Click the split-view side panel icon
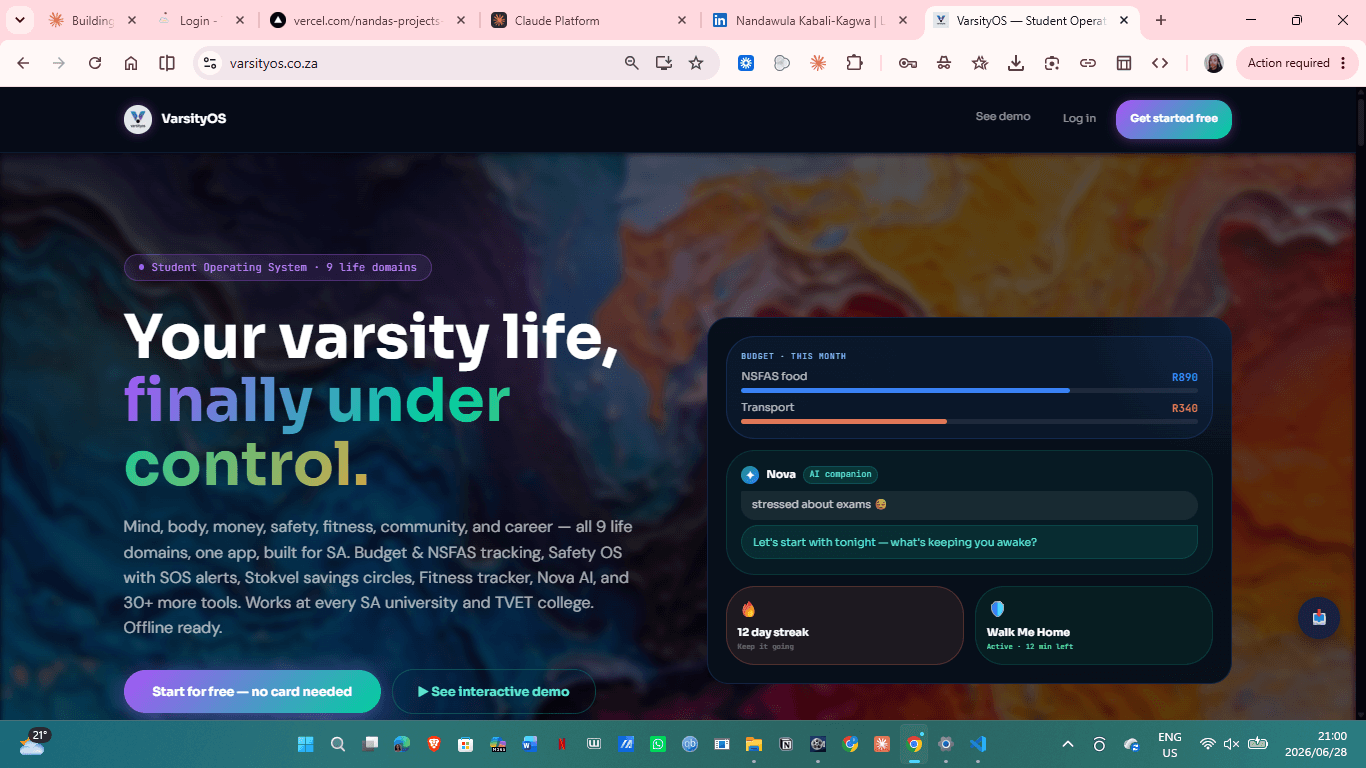Viewport: 1366px width, 768px height. (167, 63)
